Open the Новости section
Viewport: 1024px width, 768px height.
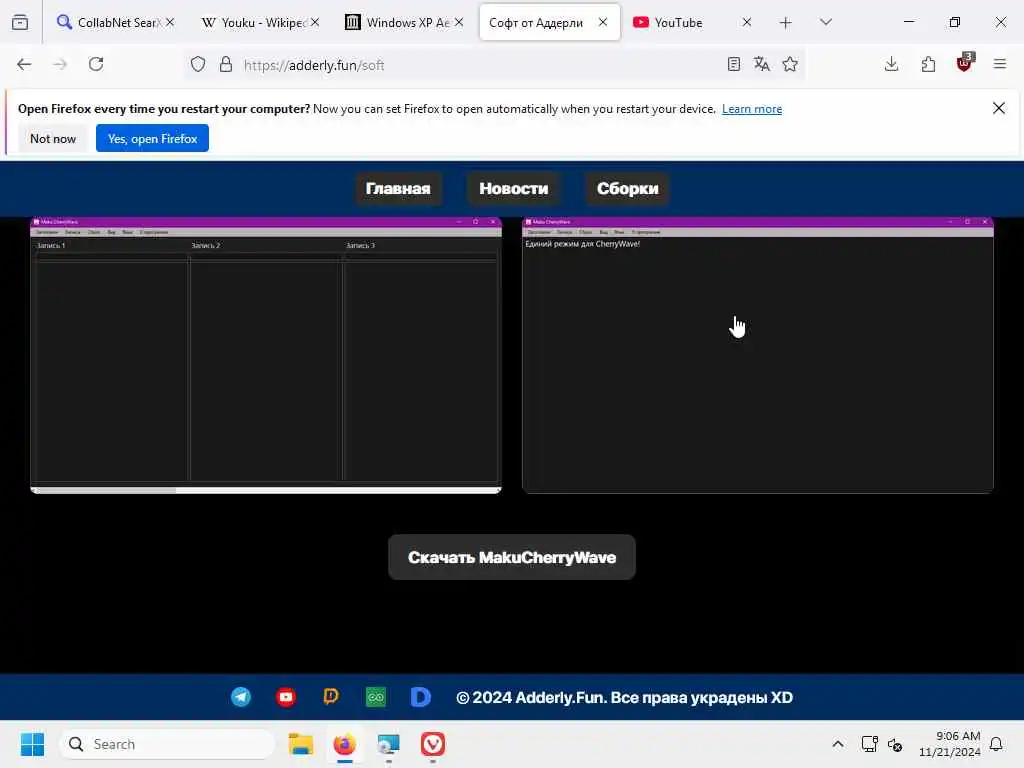pyautogui.click(x=513, y=189)
